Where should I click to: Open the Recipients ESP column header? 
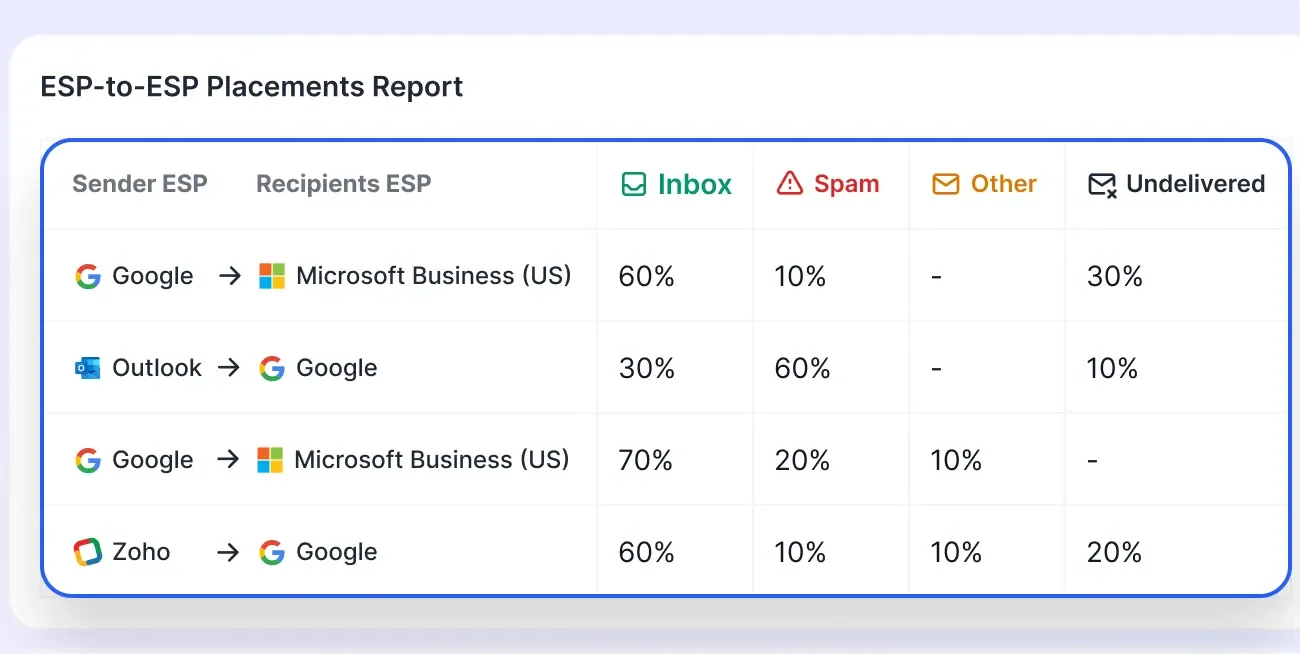click(343, 183)
